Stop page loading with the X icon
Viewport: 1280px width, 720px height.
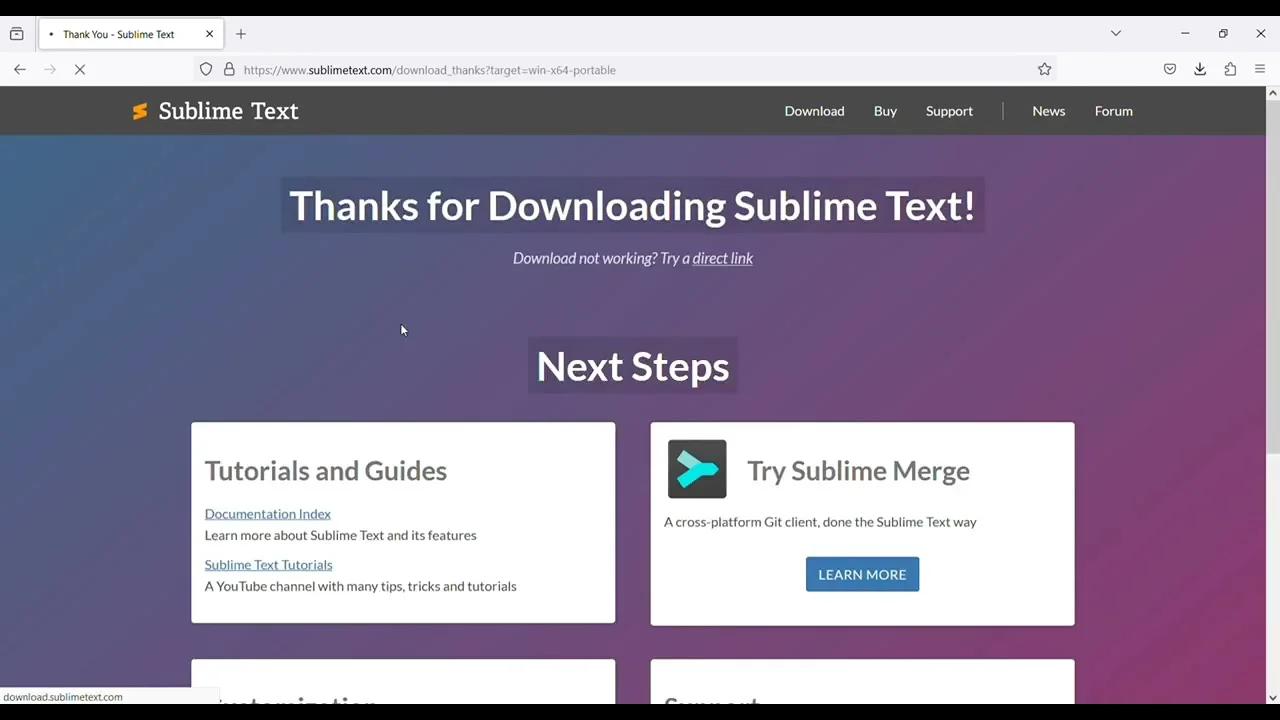tap(80, 69)
